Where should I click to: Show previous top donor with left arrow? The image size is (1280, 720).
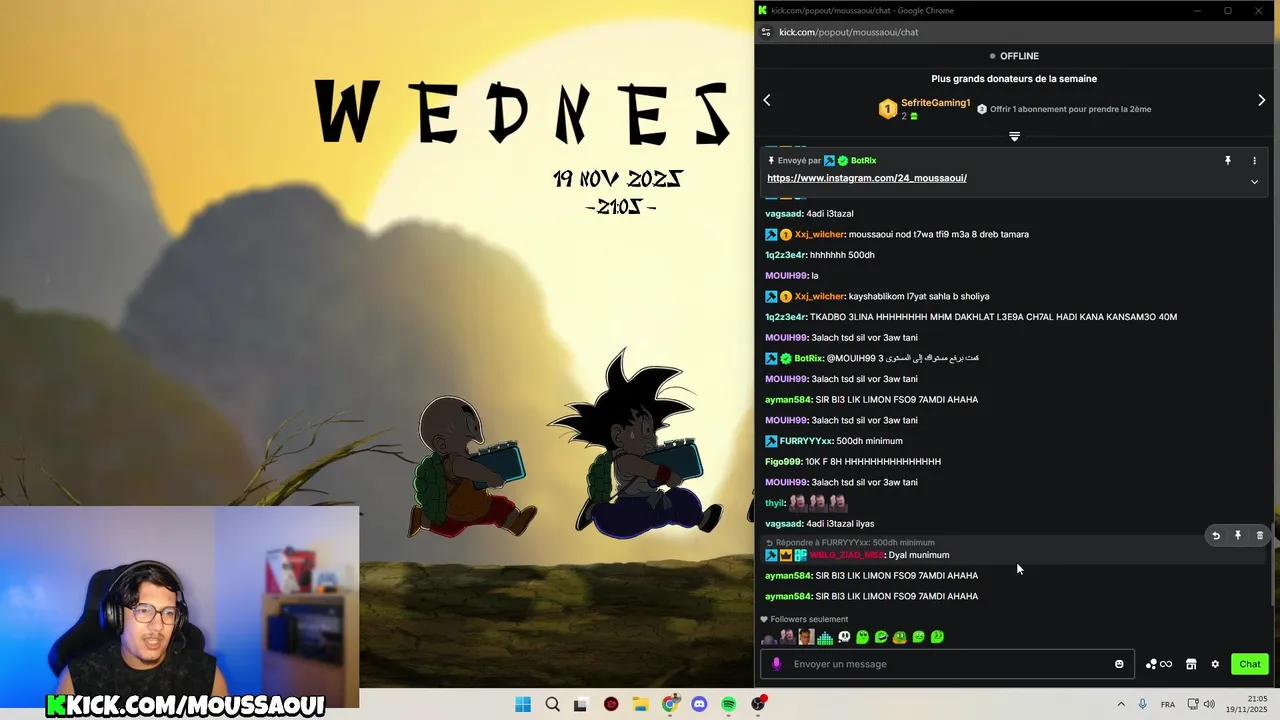click(x=767, y=100)
